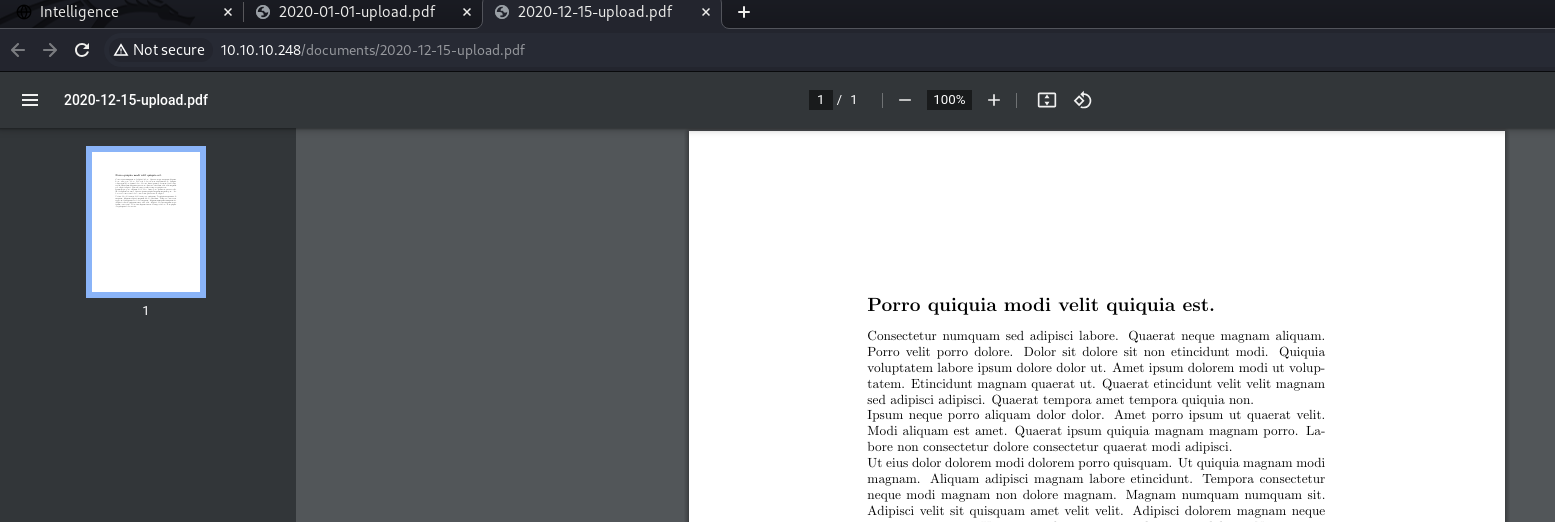Click the zoom in plus icon

click(x=993, y=100)
